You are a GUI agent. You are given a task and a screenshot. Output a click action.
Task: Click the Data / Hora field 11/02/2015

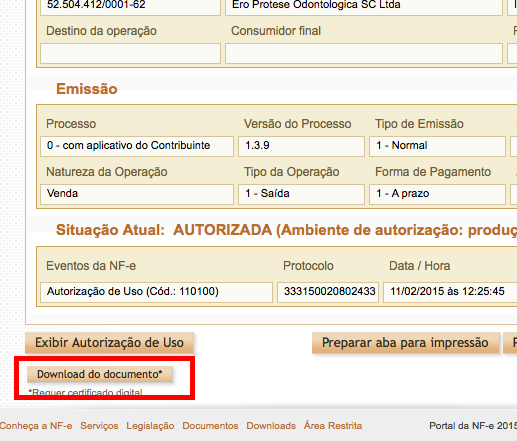pyautogui.click(x=450, y=292)
